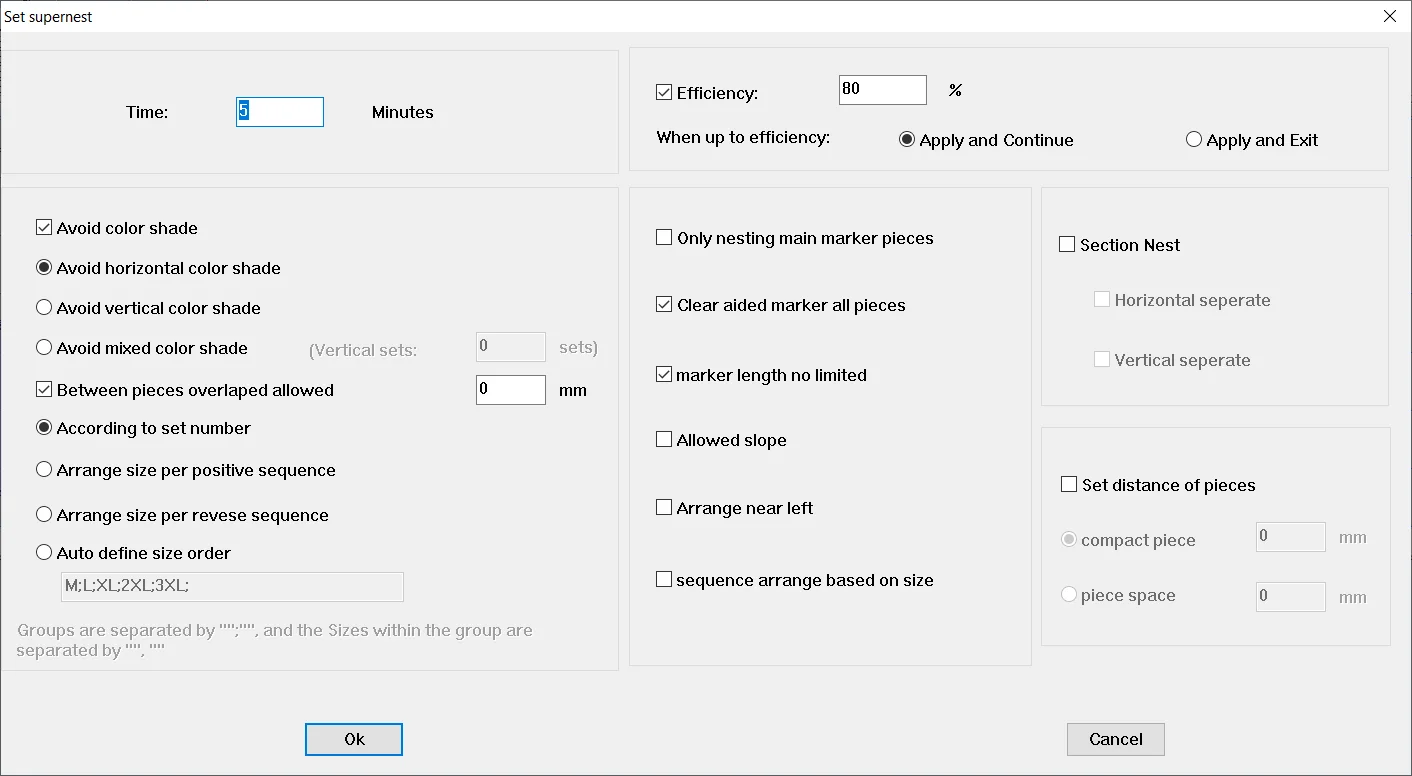The height and width of the screenshot is (776, 1412).
Task: Enable Allowed slope
Action: (664, 439)
